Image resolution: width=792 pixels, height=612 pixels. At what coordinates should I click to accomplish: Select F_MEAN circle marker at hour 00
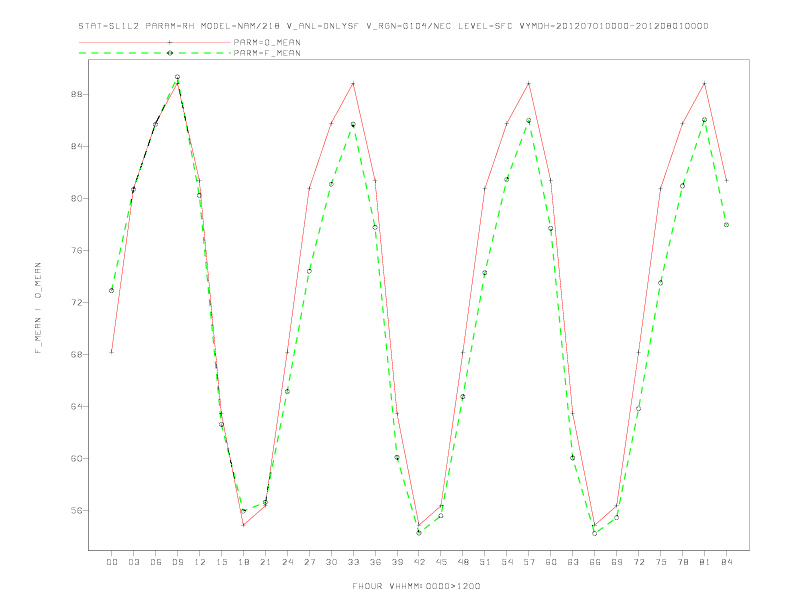pyautogui.click(x=112, y=290)
